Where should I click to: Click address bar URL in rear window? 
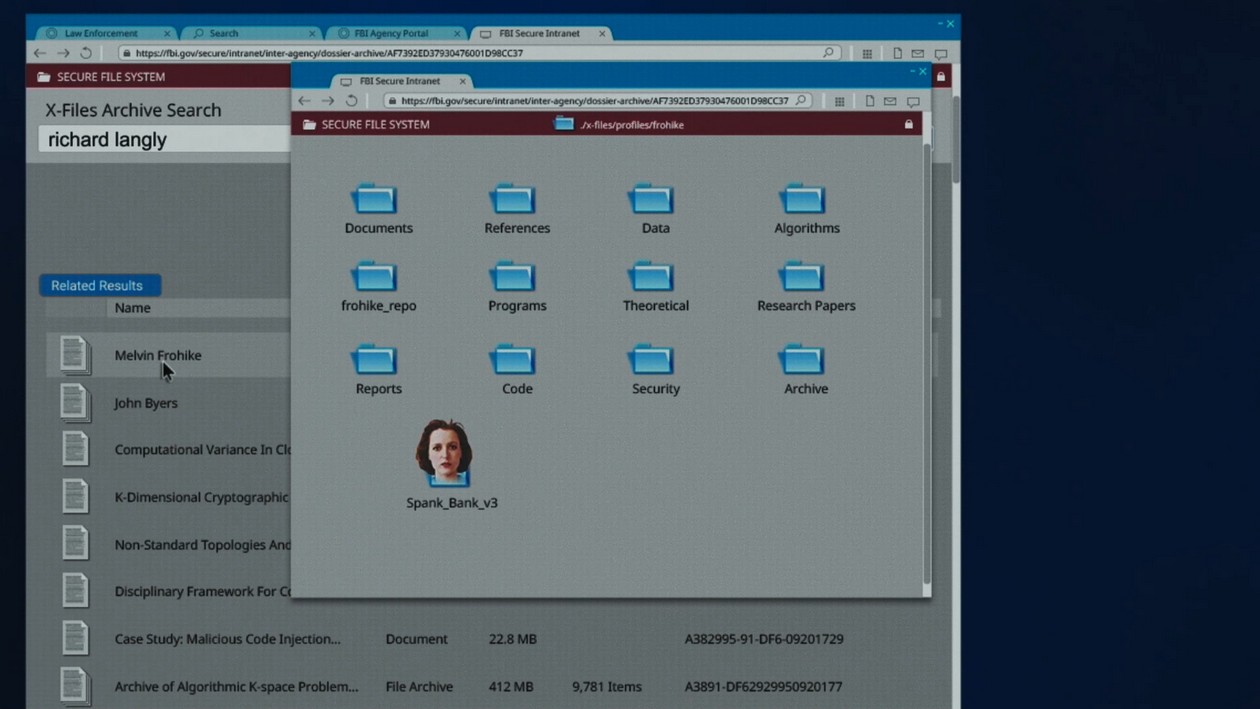point(329,53)
